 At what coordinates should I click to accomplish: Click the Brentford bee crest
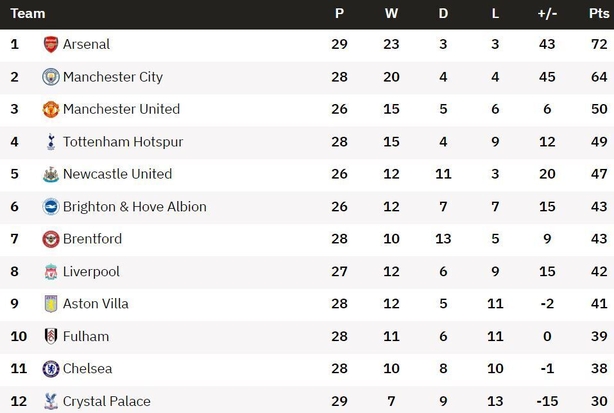pos(51,239)
